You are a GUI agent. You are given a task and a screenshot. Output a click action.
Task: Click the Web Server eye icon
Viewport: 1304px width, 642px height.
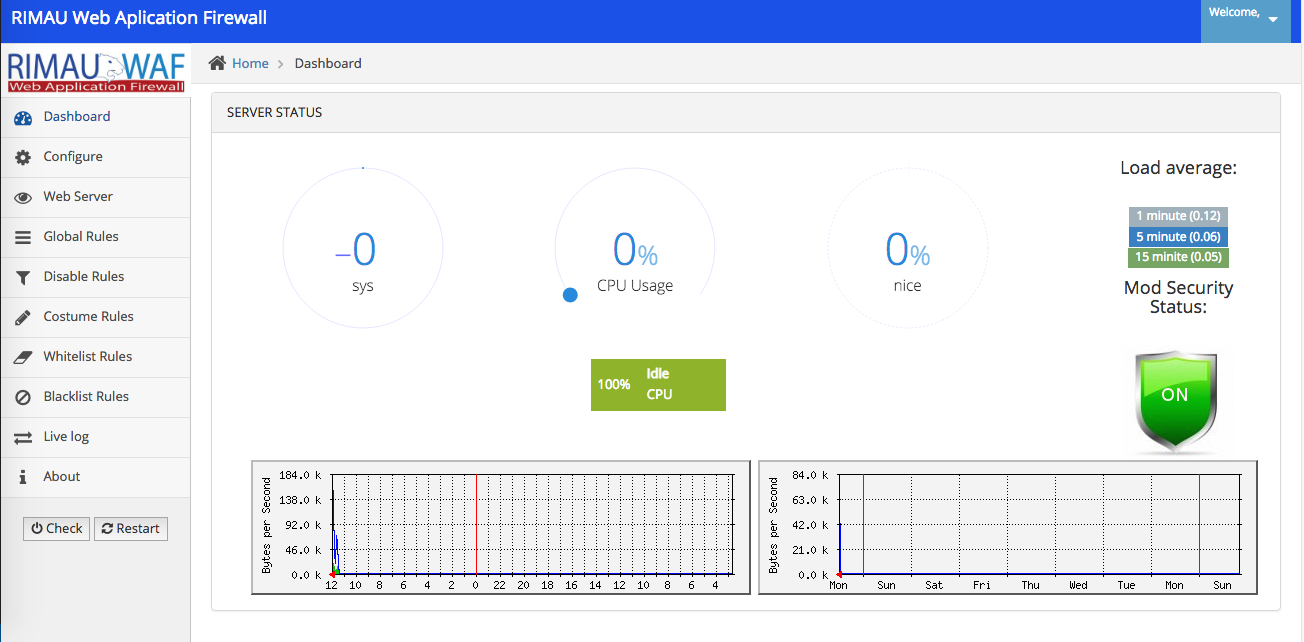[23, 198]
